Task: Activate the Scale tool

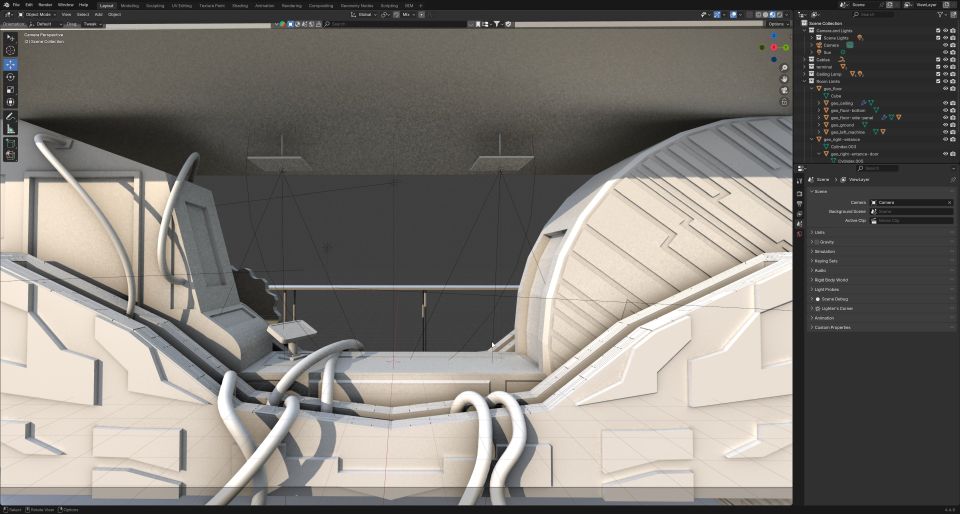Action: coord(10,89)
